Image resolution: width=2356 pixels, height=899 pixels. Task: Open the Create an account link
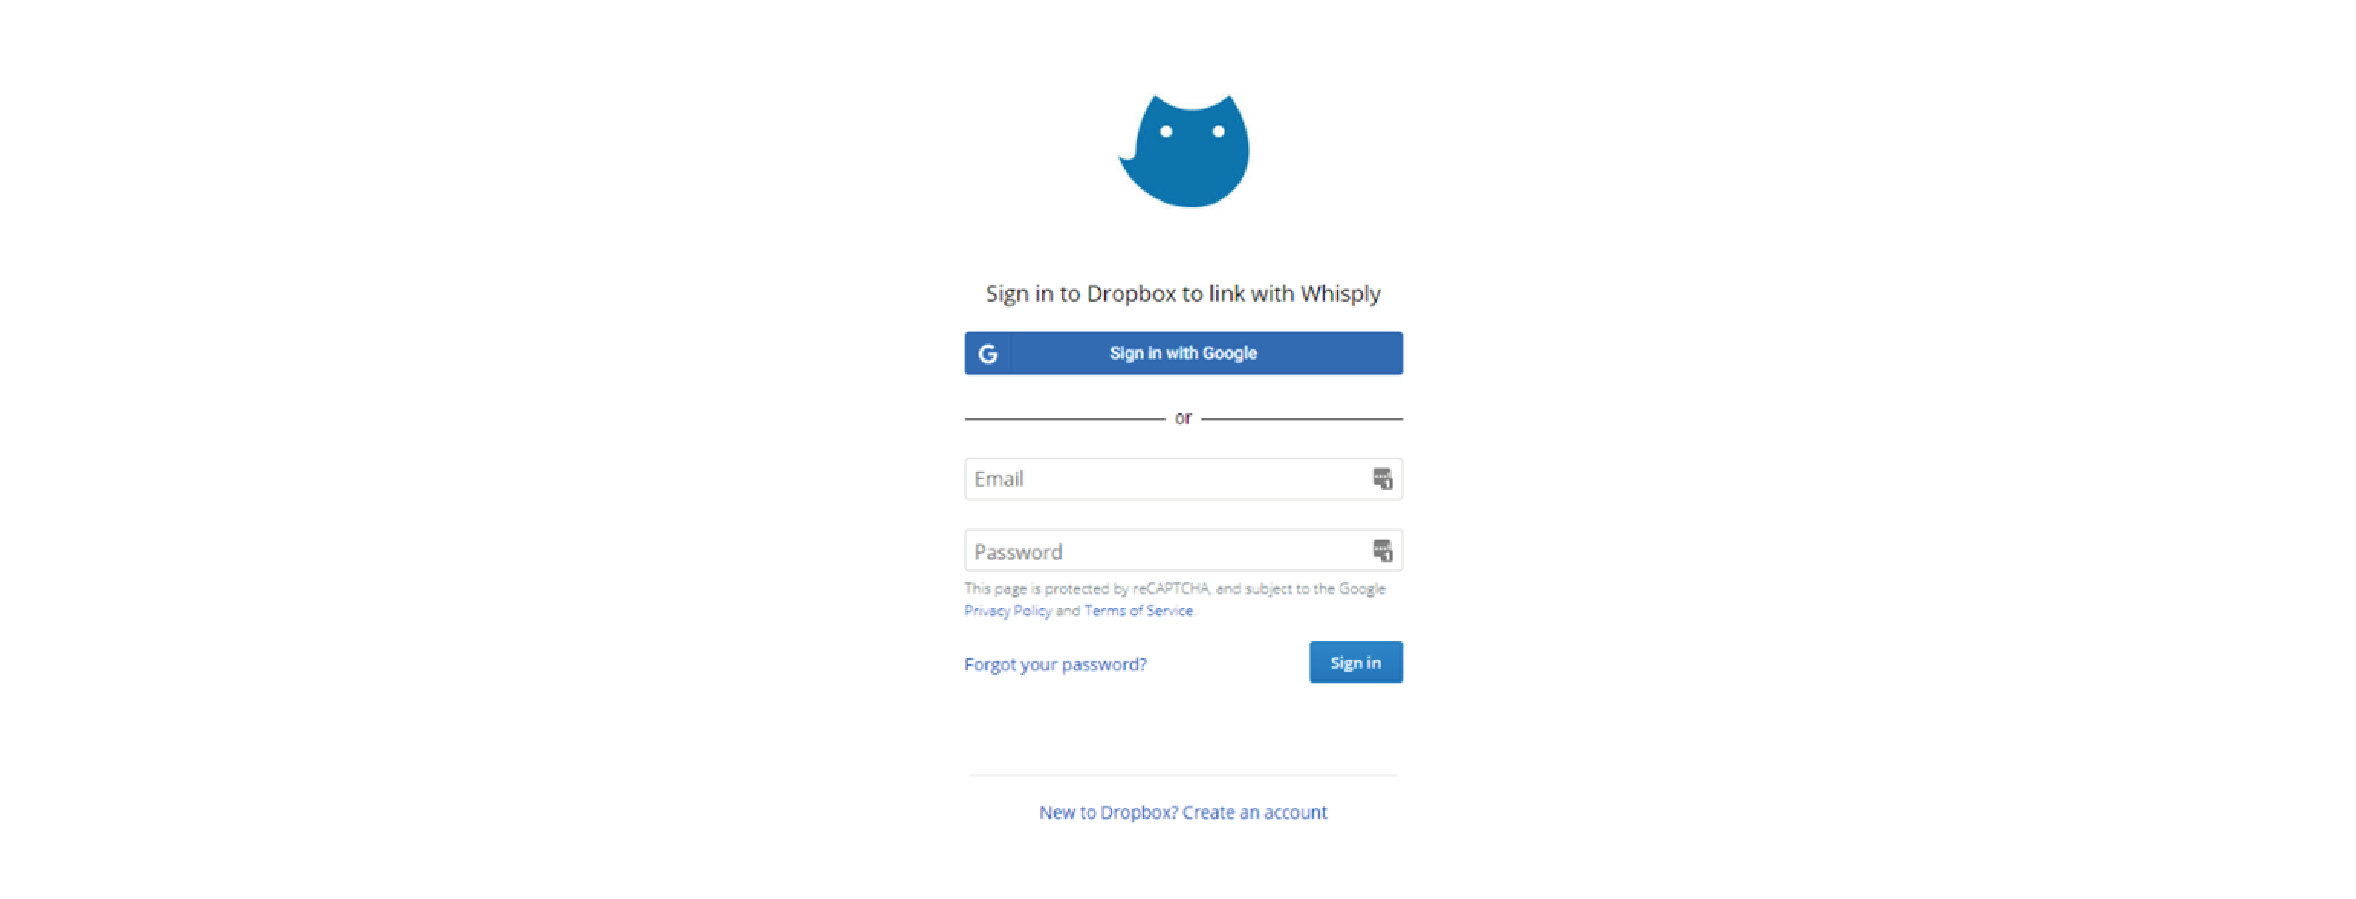[x=1254, y=812]
